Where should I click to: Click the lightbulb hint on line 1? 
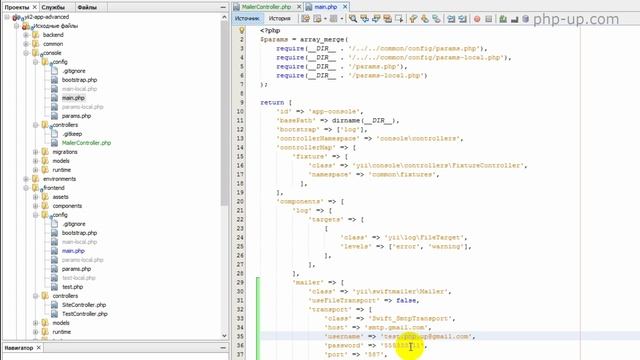coord(242,30)
